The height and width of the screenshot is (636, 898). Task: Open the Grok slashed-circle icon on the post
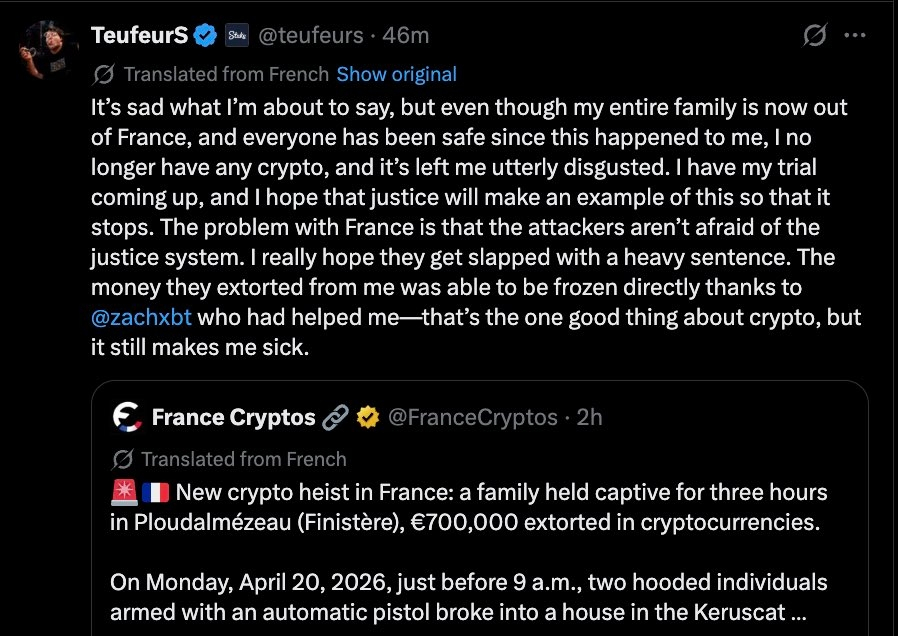pos(815,36)
